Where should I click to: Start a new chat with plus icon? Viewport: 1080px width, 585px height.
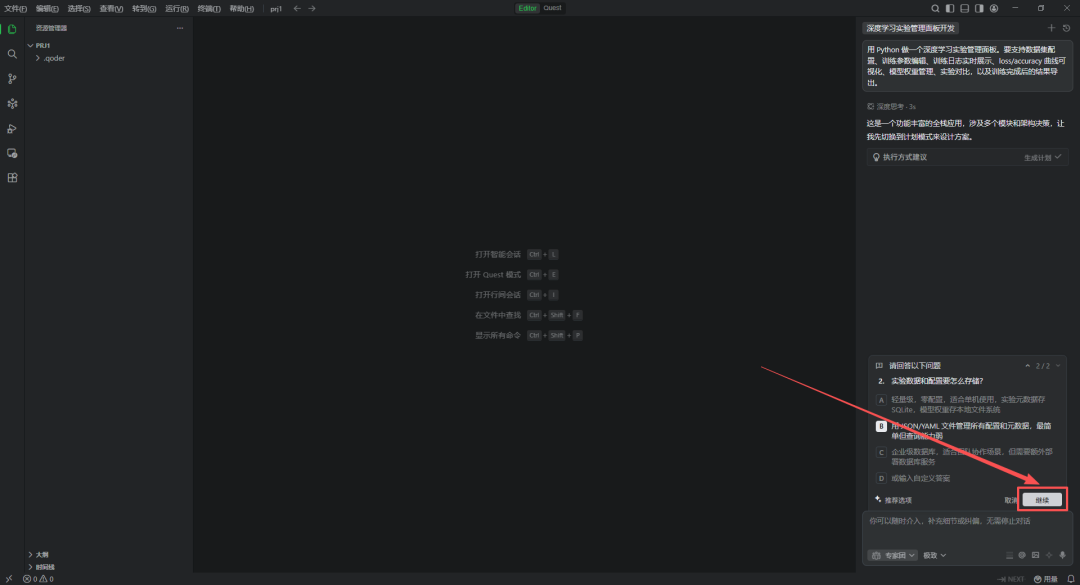[1051, 28]
